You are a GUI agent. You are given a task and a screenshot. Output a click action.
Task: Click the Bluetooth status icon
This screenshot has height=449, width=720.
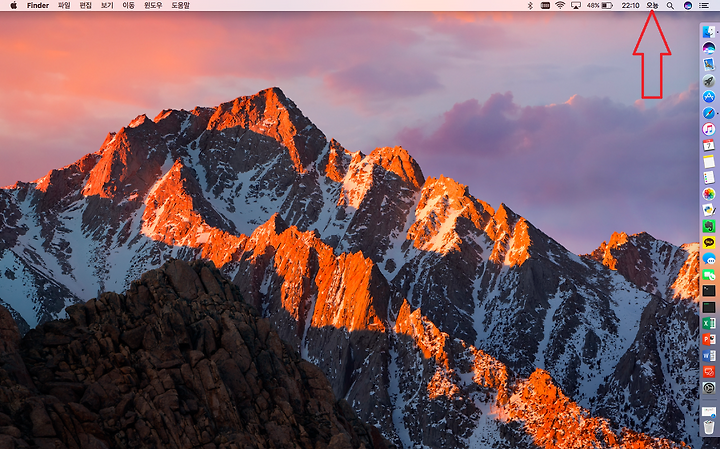pos(530,6)
